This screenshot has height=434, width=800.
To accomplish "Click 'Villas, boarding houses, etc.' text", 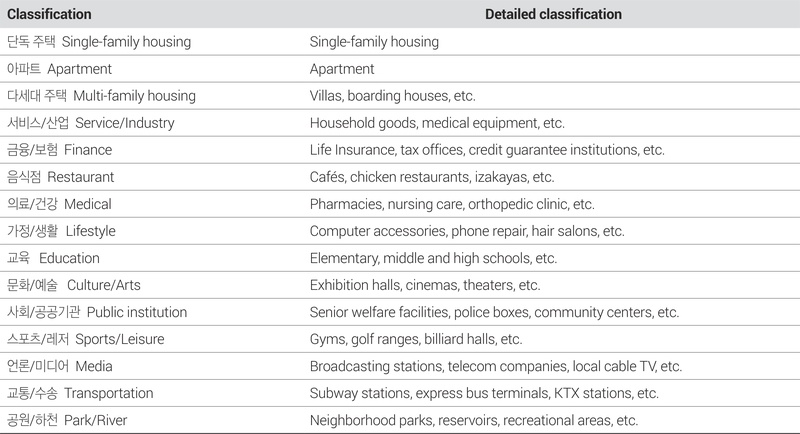I will [x=392, y=96].
